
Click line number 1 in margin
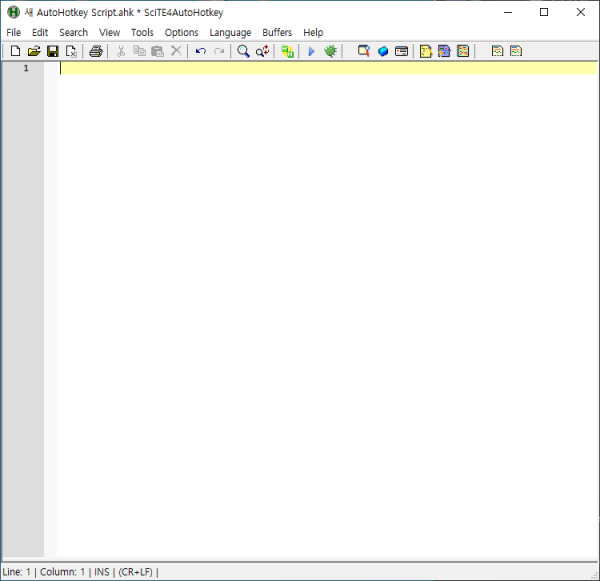[26, 68]
